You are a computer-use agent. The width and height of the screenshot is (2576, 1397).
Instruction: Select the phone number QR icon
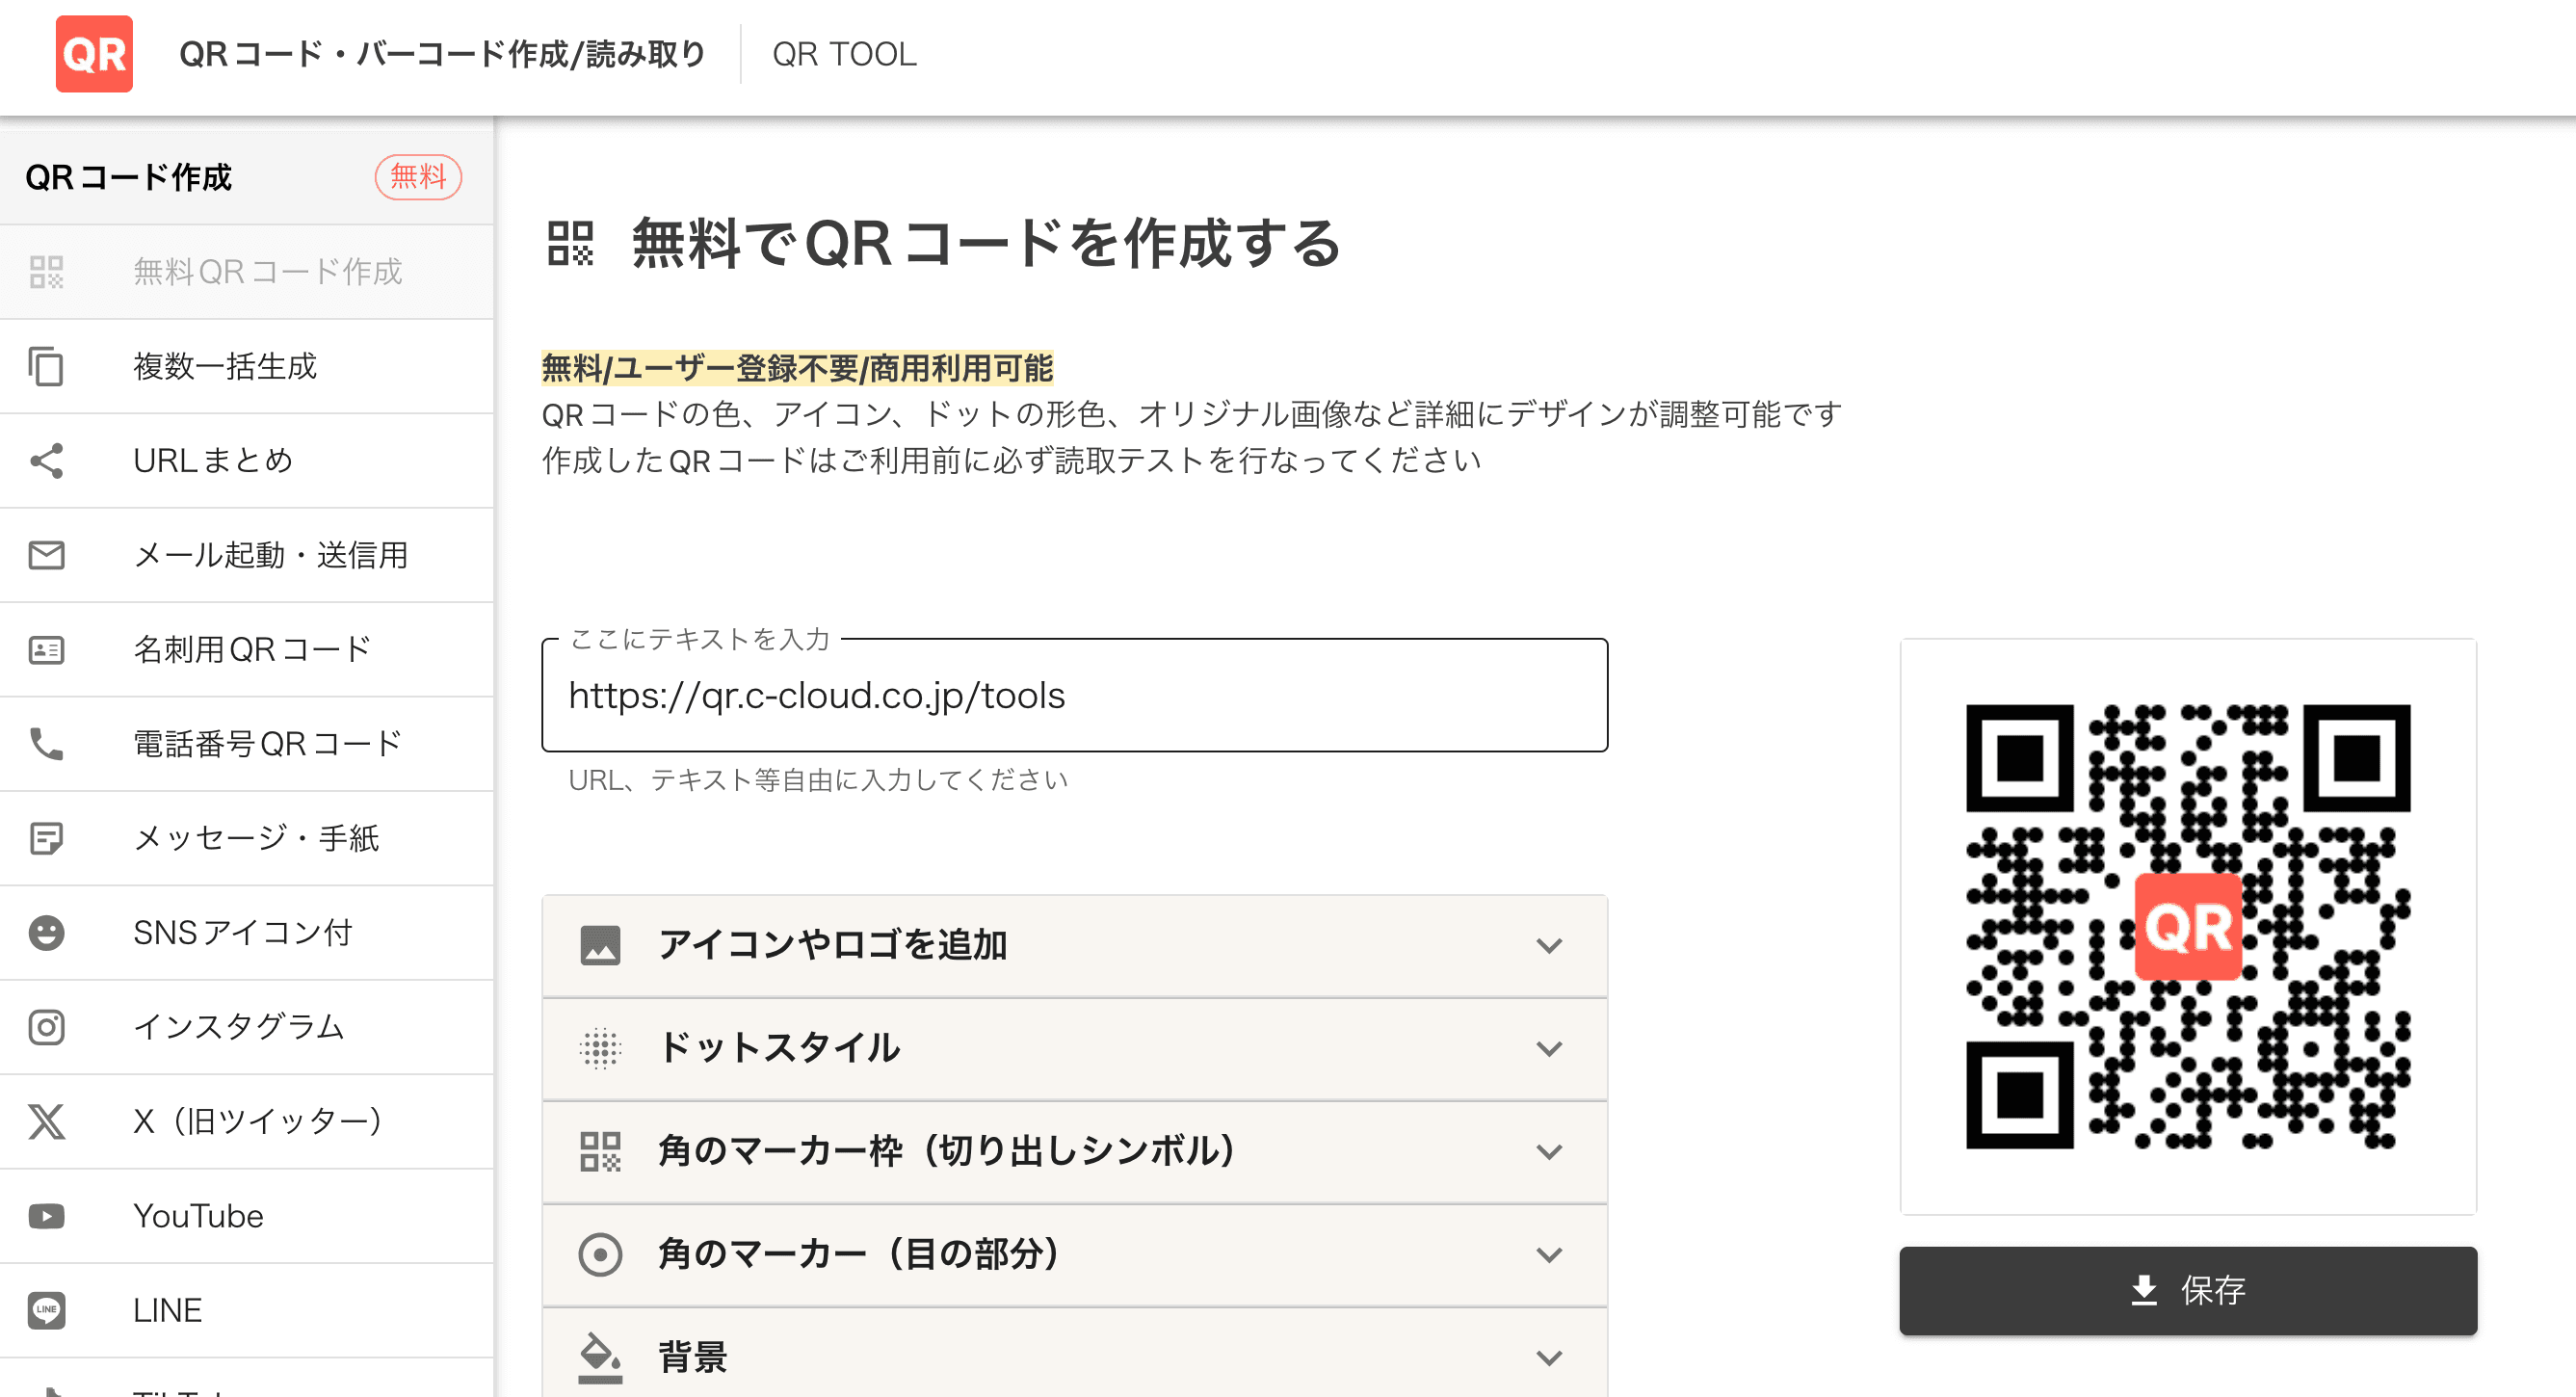click(46, 743)
